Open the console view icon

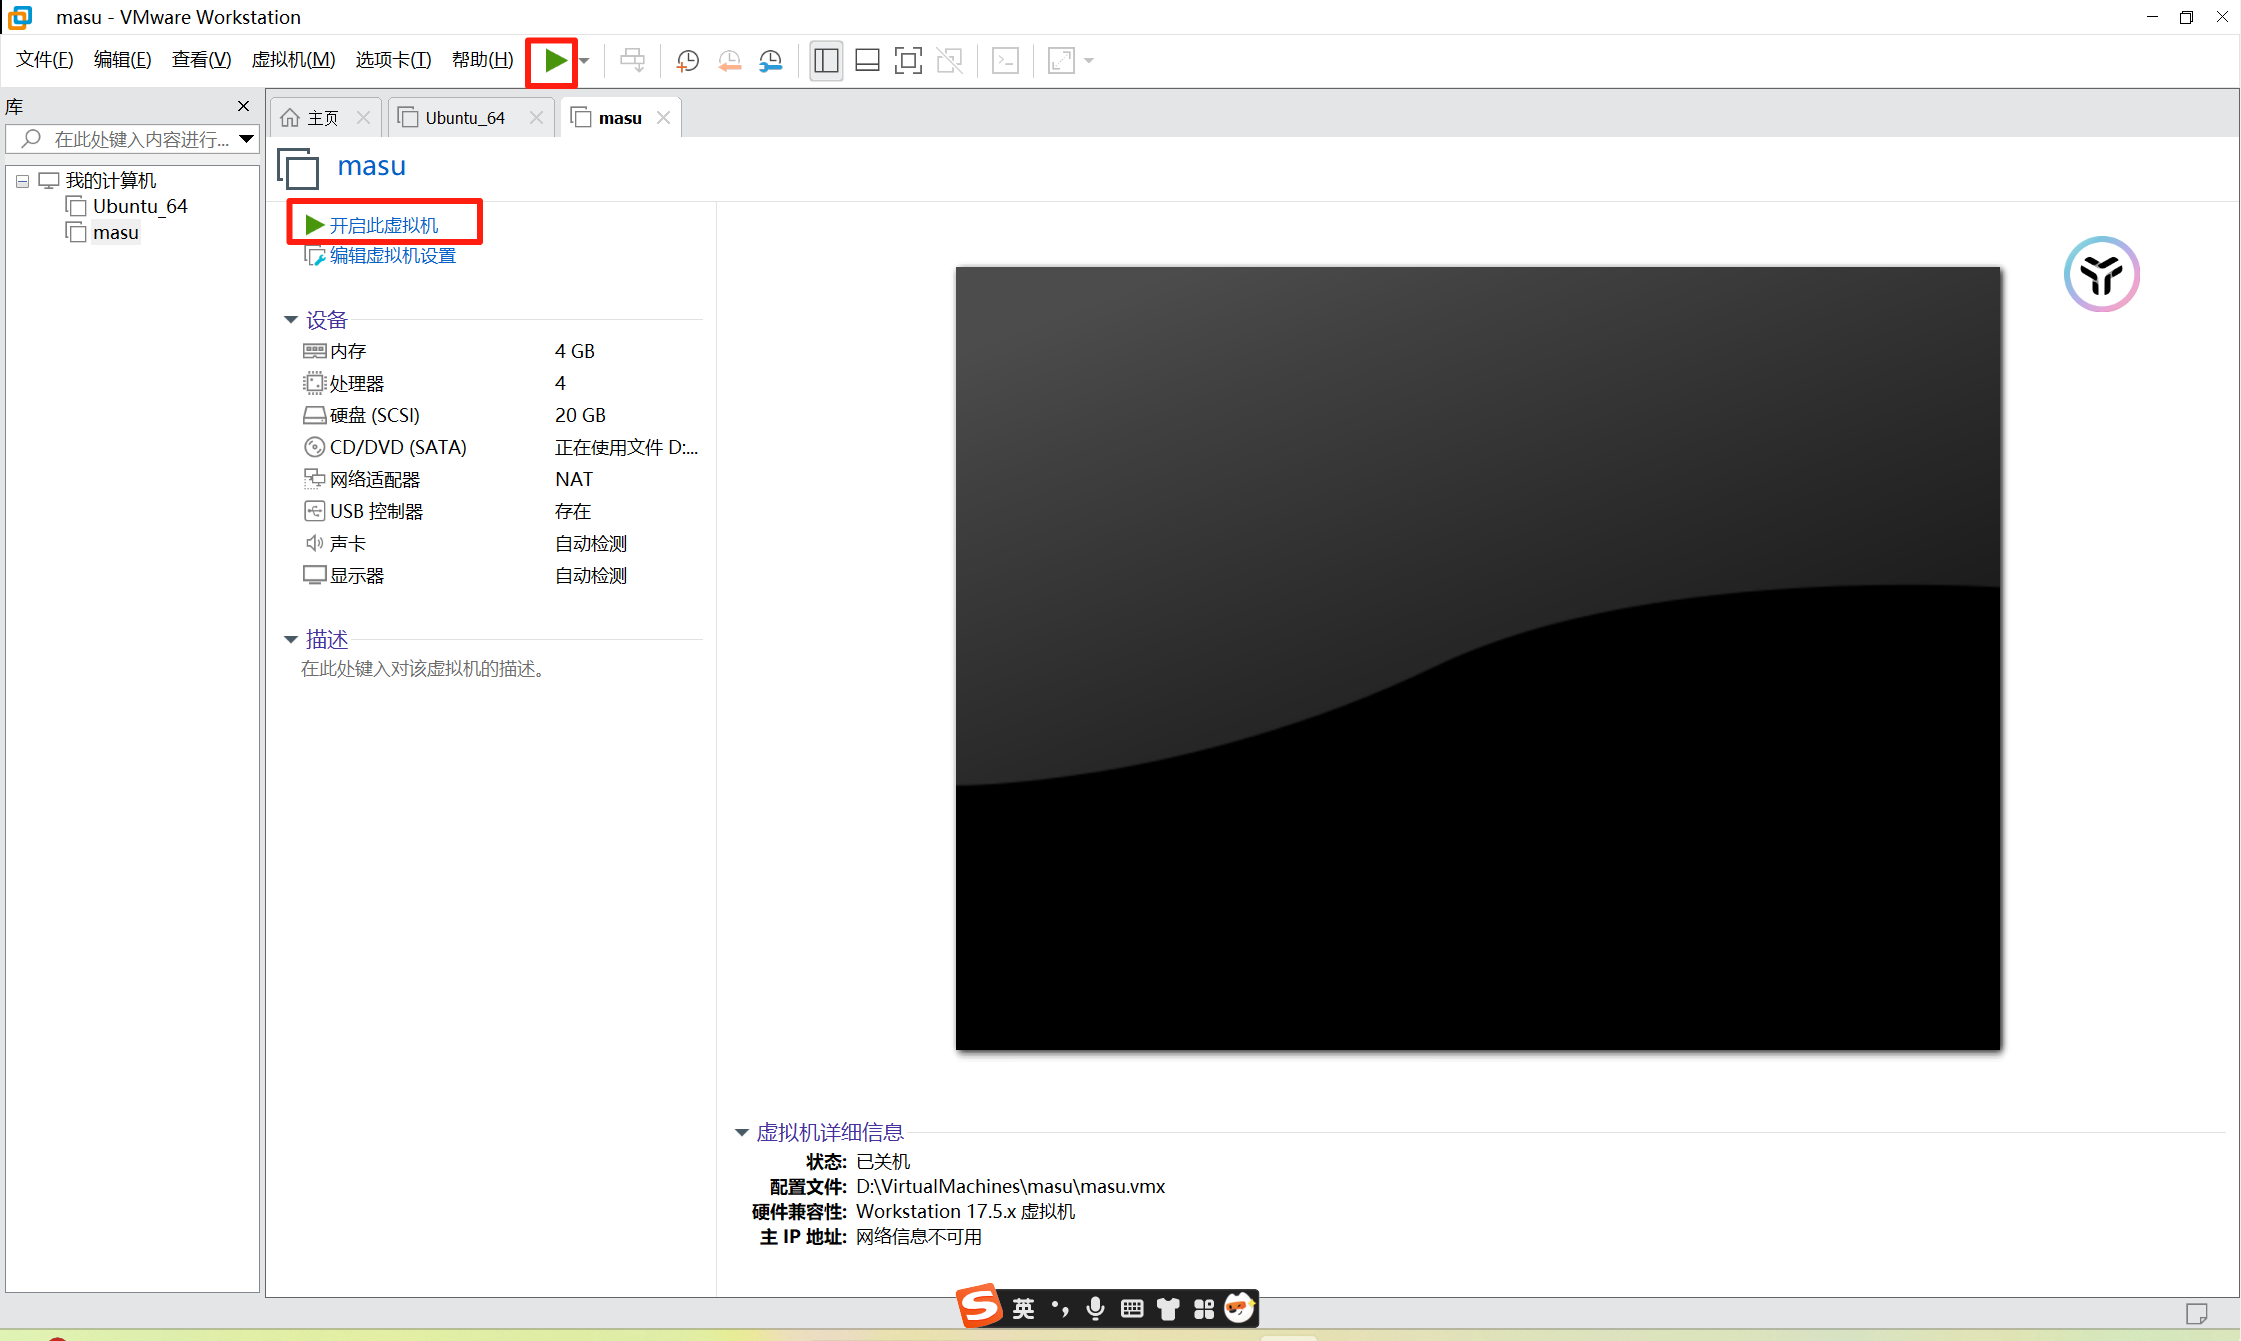tap(1005, 61)
